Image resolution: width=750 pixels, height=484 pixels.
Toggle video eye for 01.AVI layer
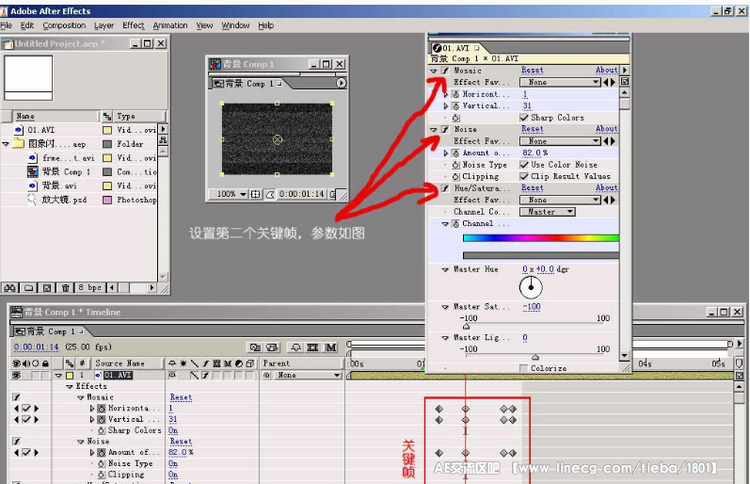pyautogui.click(x=16, y=375)
